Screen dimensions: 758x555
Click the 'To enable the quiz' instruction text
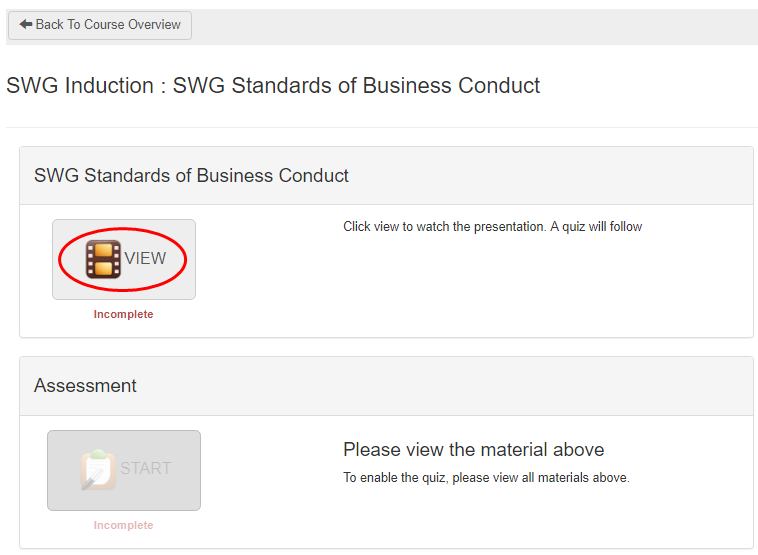point(396,478)
